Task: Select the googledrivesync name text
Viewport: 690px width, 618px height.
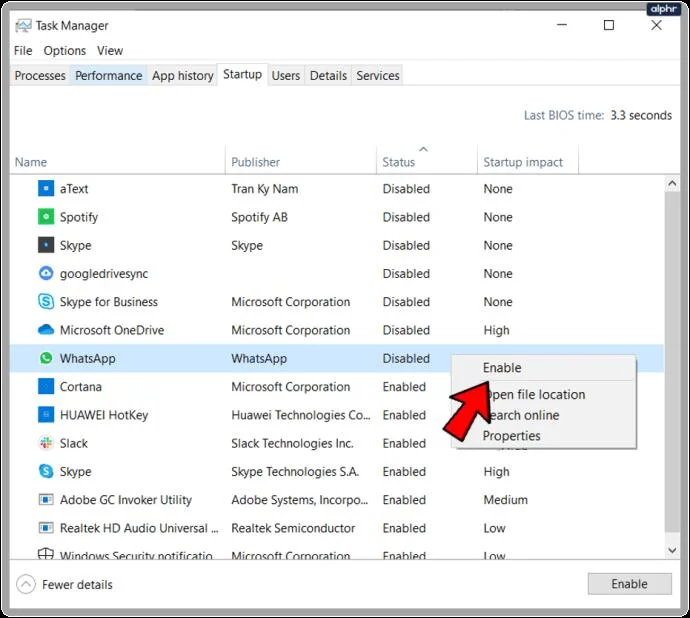Action: coord(104,274)
